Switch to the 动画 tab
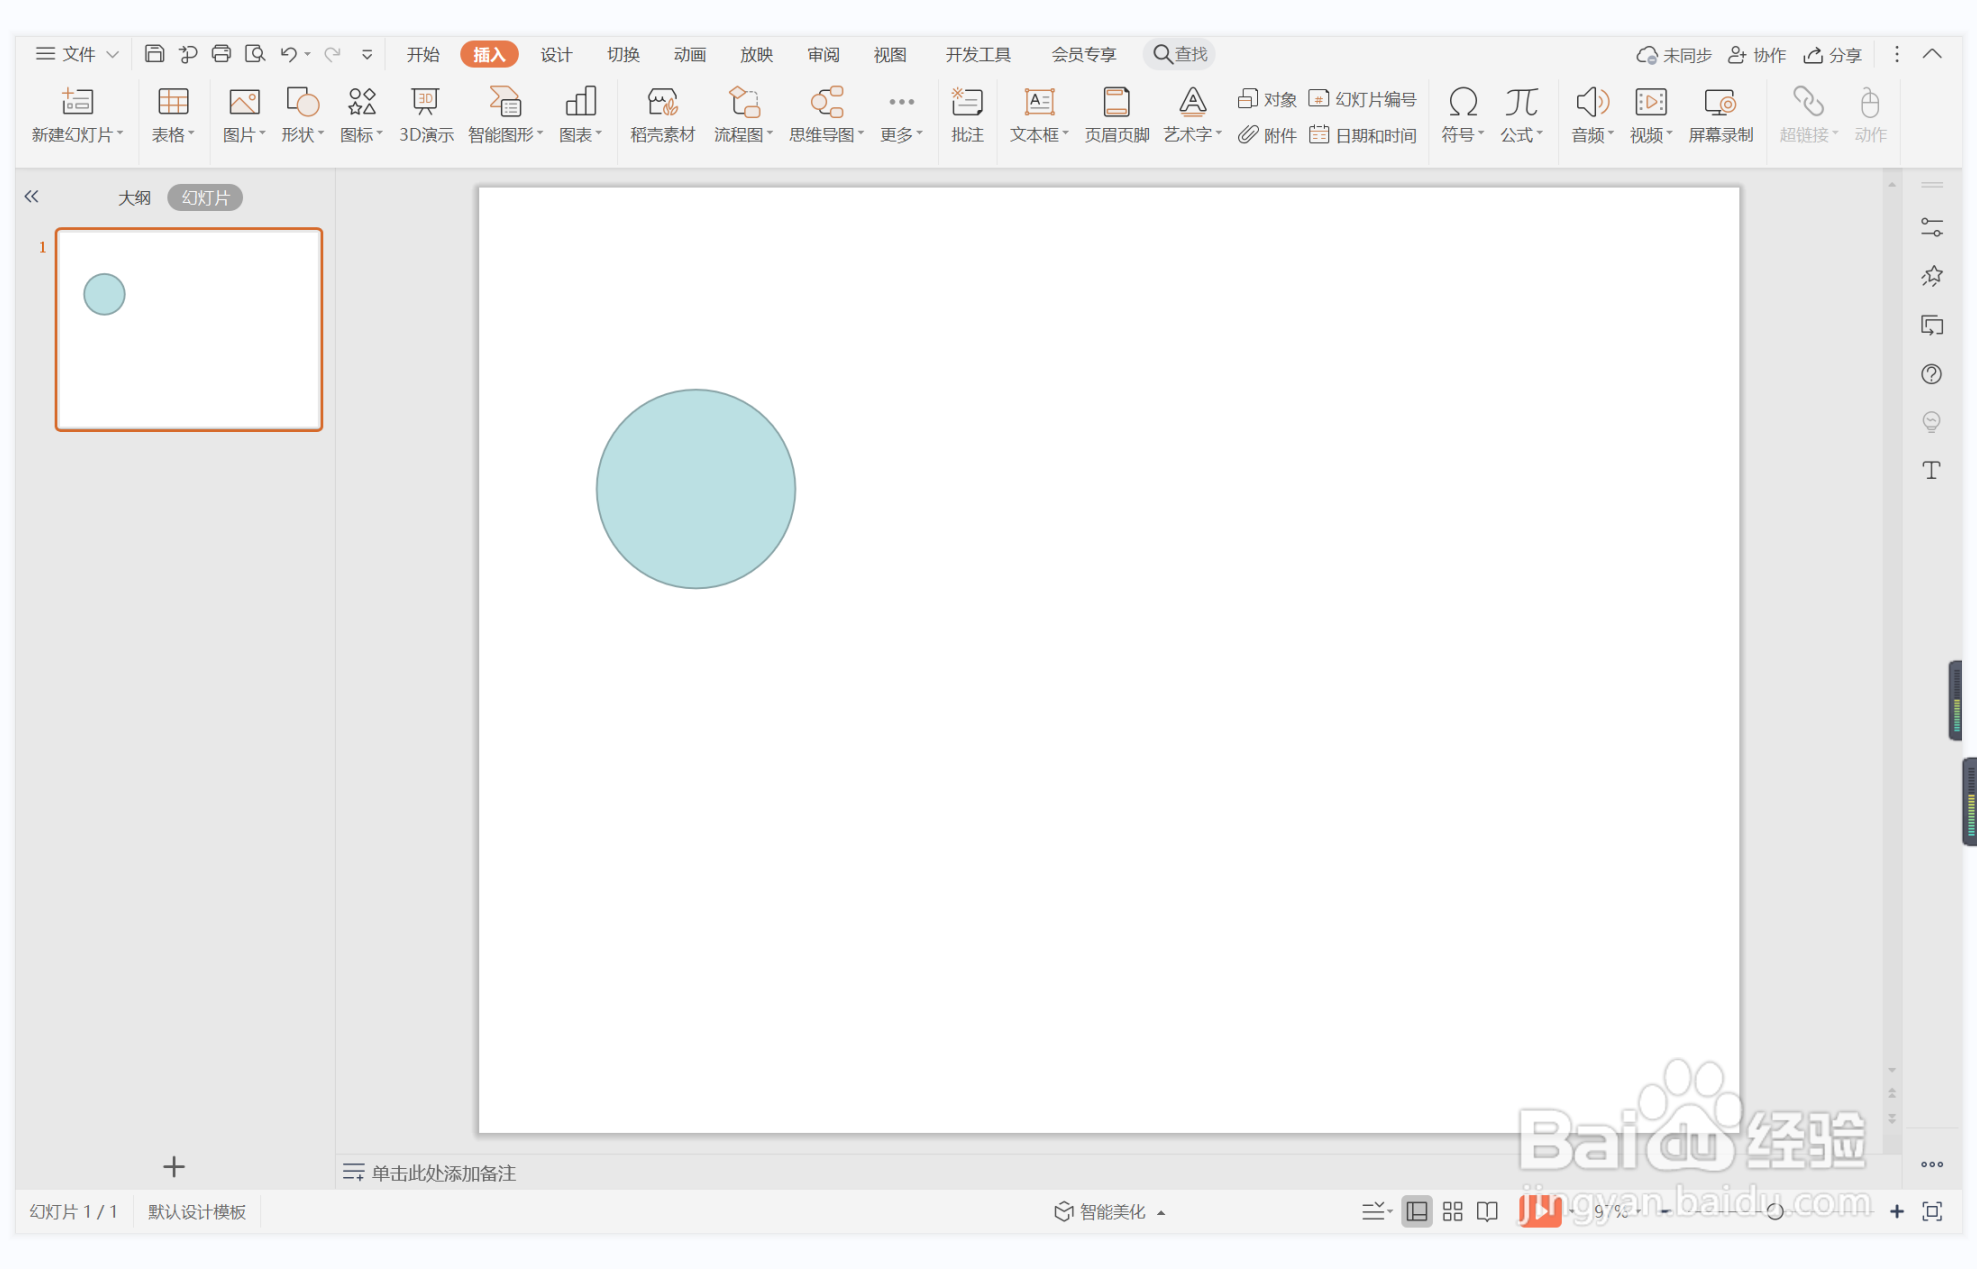The width and height of the screenshot is (1977, 1269). tap(689, 54)
